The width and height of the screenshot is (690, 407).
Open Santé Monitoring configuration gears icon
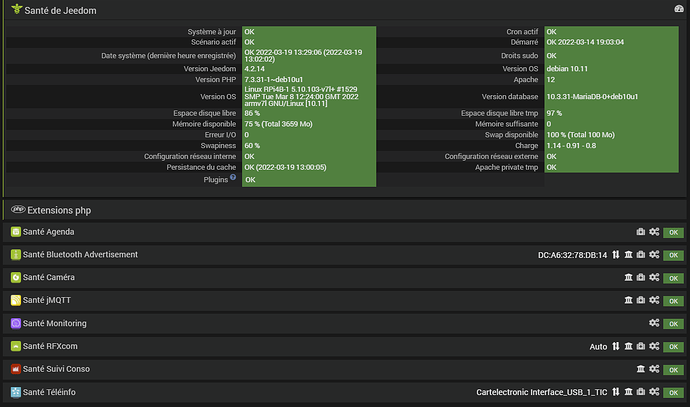click(654, 323)
